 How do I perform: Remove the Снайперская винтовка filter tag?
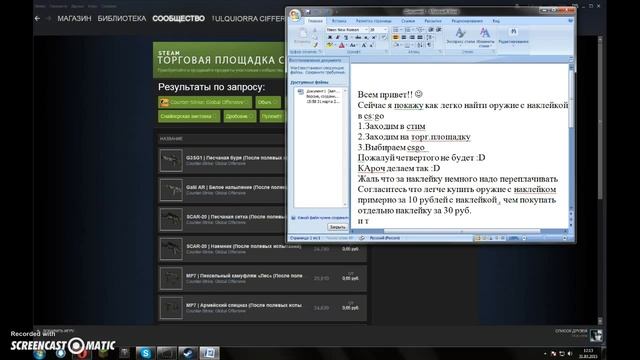[x=215, y=116]
